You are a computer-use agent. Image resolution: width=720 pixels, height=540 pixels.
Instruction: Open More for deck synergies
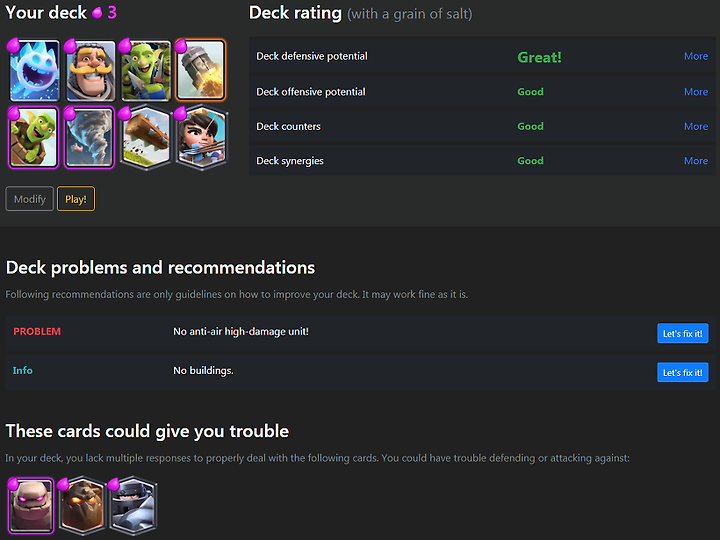coord(696,161)
